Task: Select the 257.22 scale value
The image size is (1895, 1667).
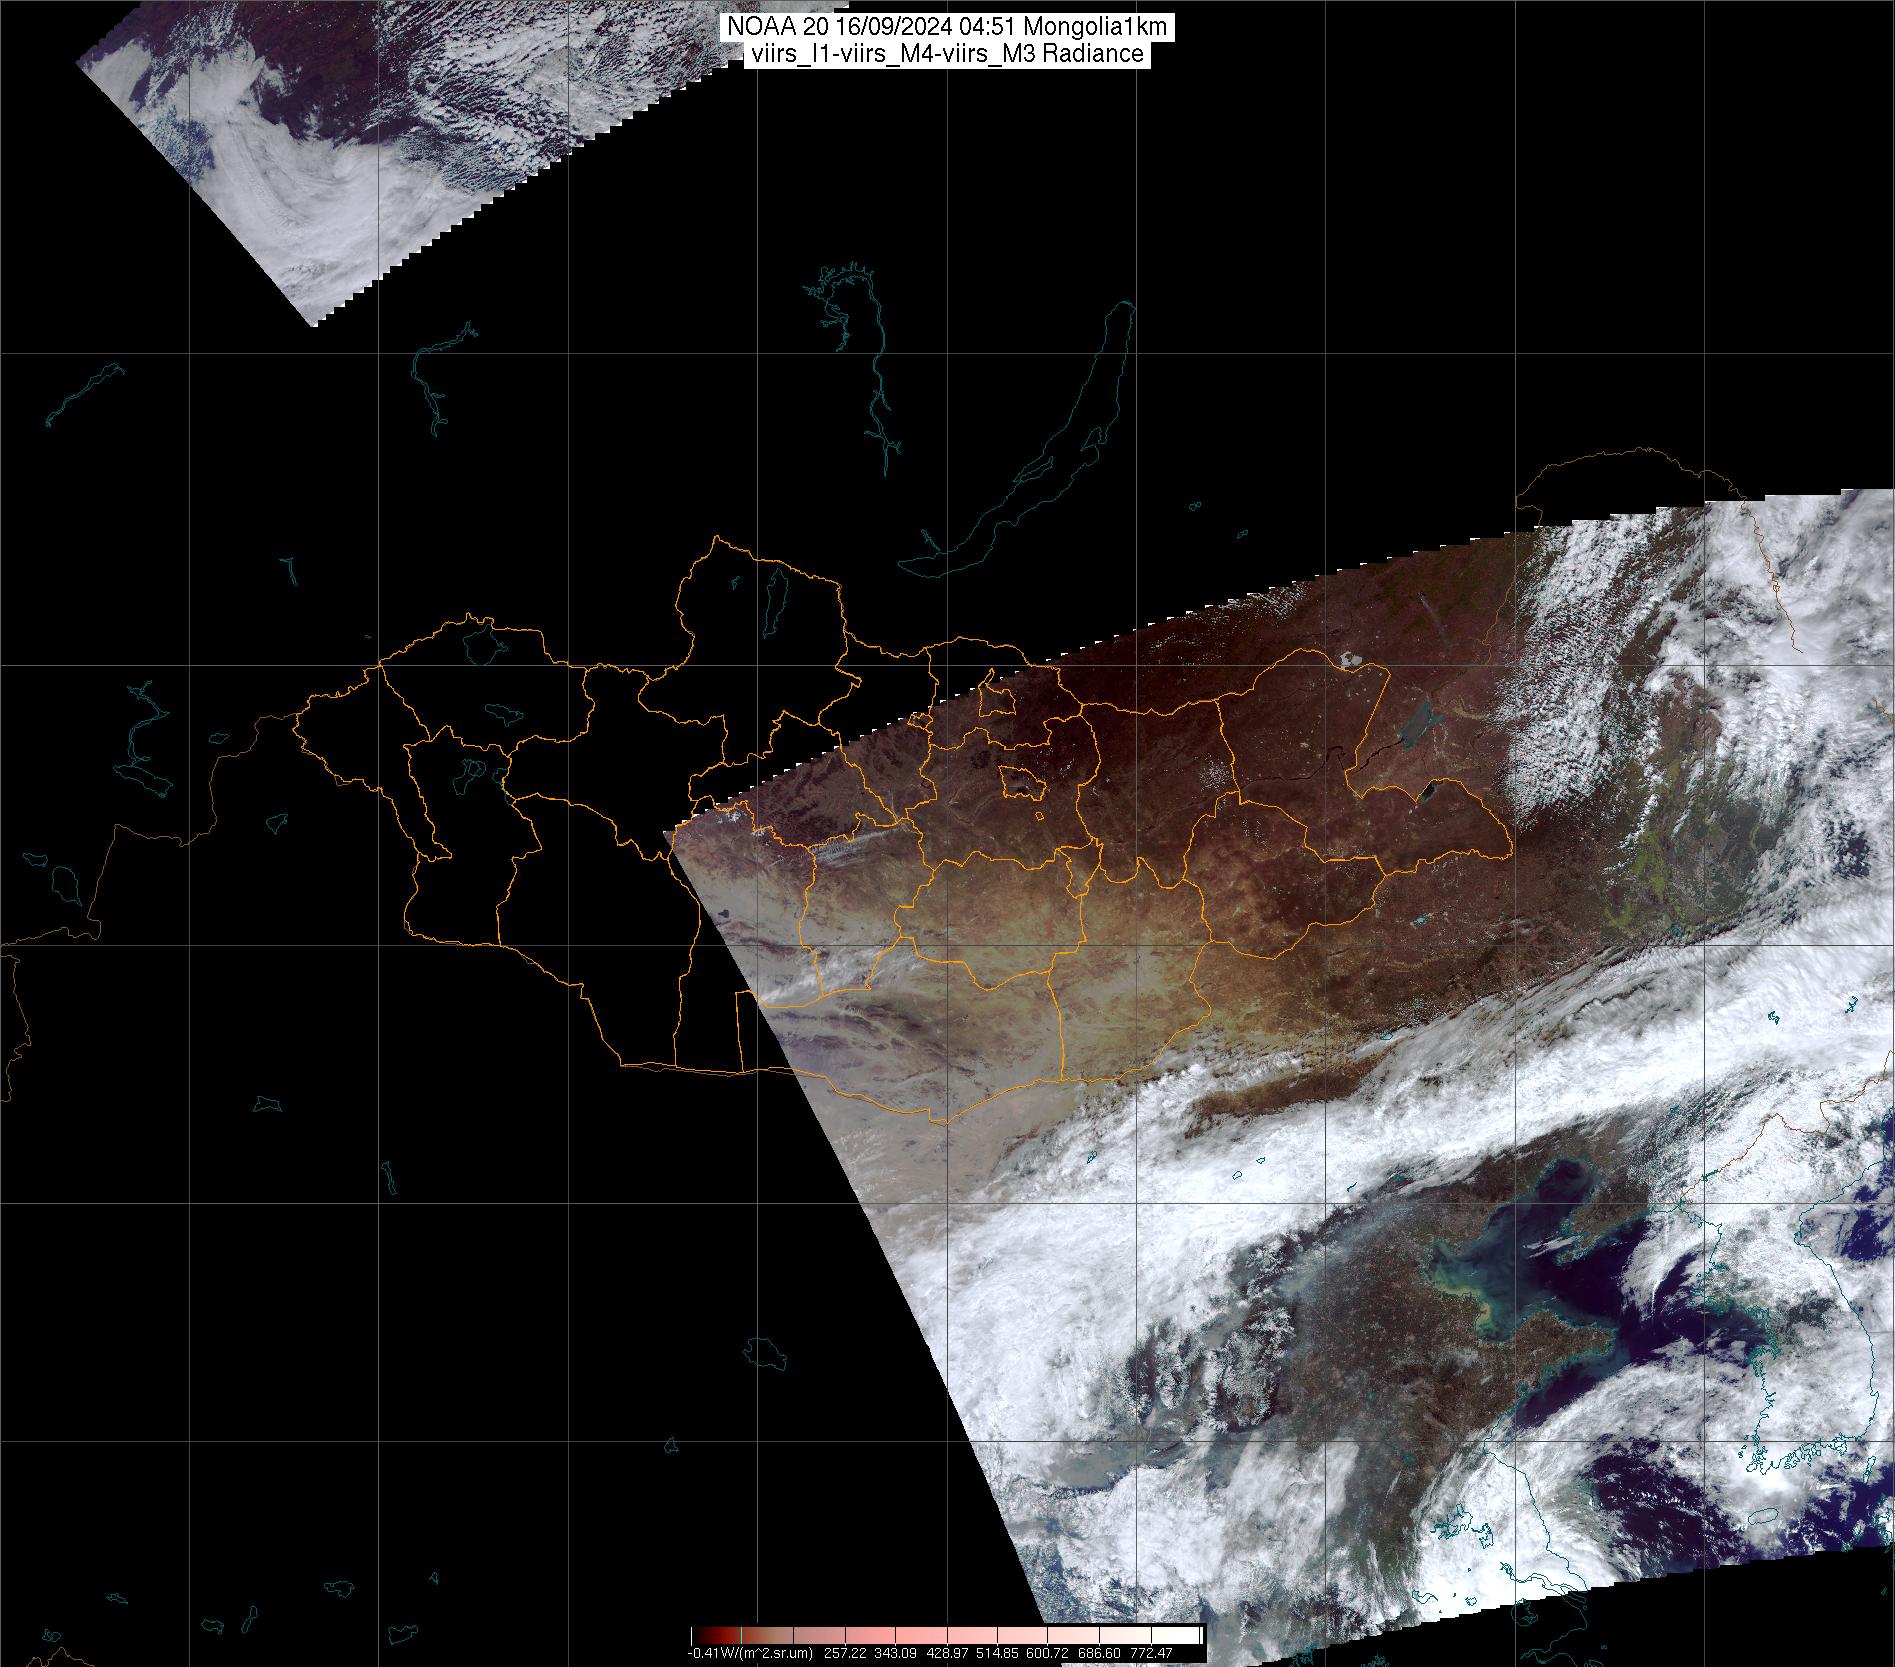Action: click(x=845, y=1654)
